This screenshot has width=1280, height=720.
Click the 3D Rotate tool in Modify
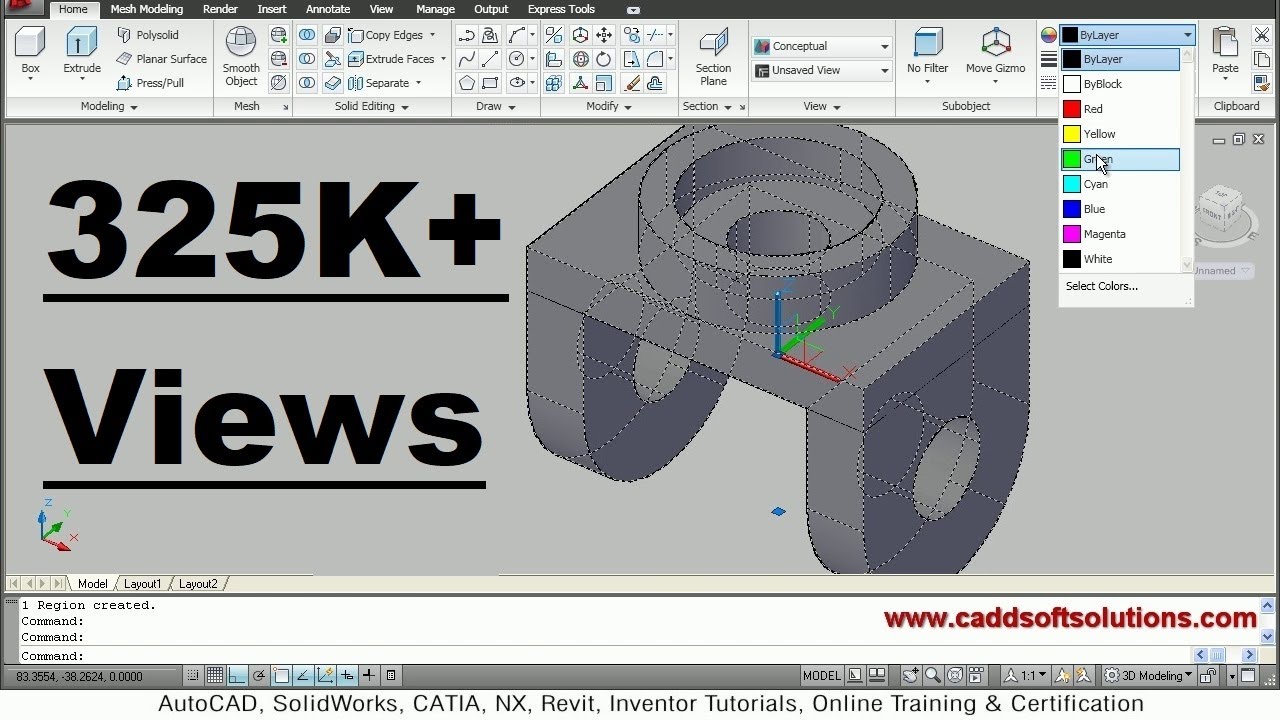point(580,59)
